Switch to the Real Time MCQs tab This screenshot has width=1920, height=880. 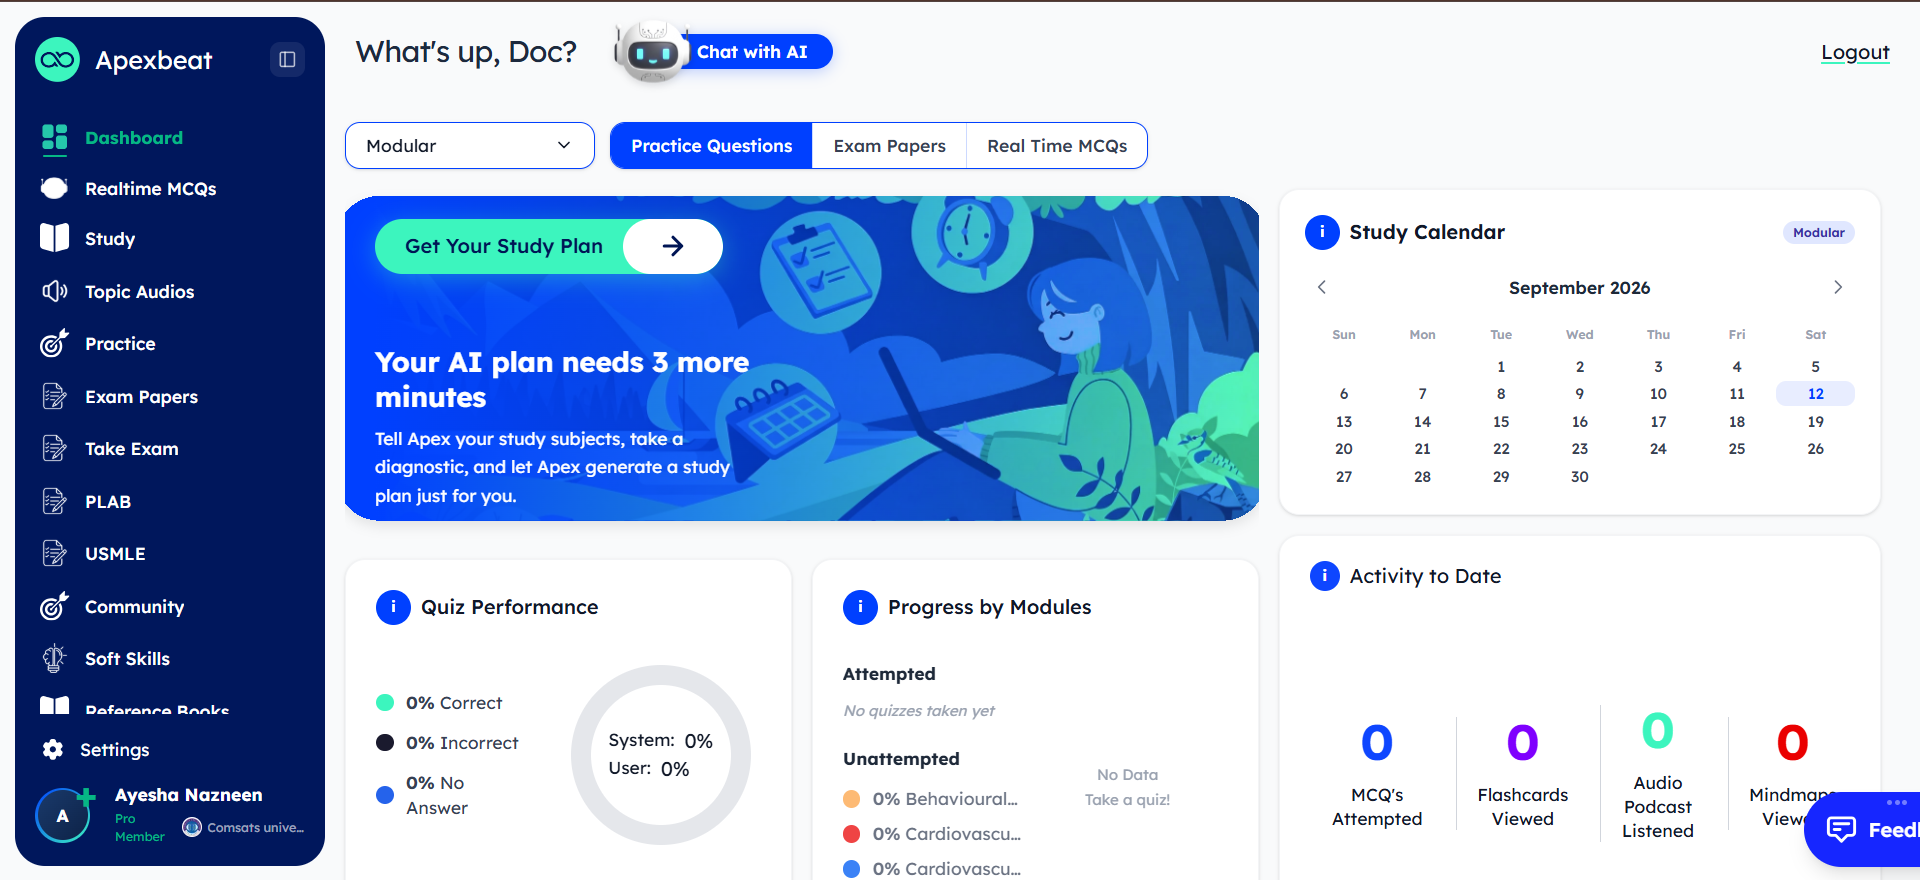[x=1057, y=146]
